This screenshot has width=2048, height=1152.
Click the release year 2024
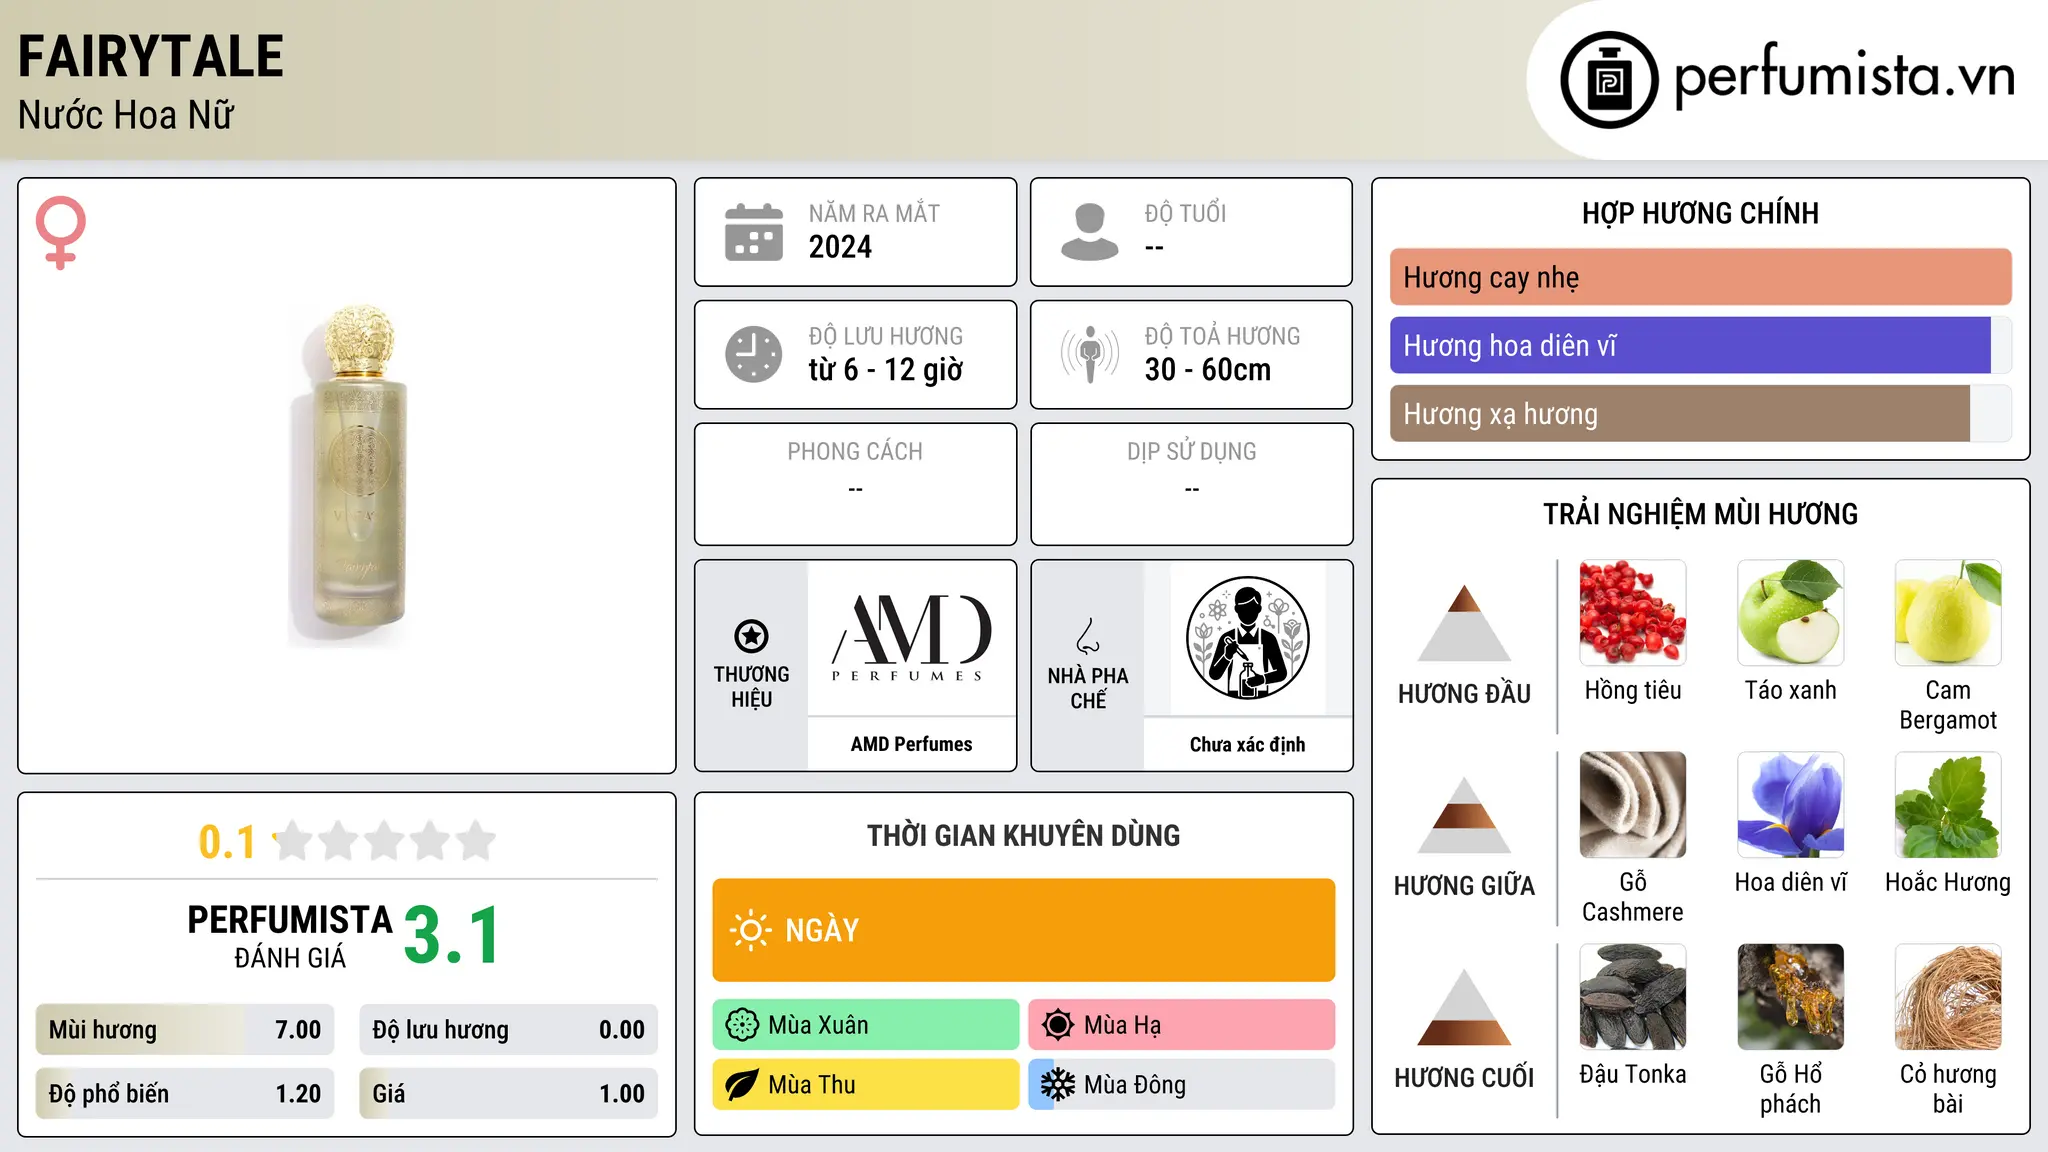840,247
